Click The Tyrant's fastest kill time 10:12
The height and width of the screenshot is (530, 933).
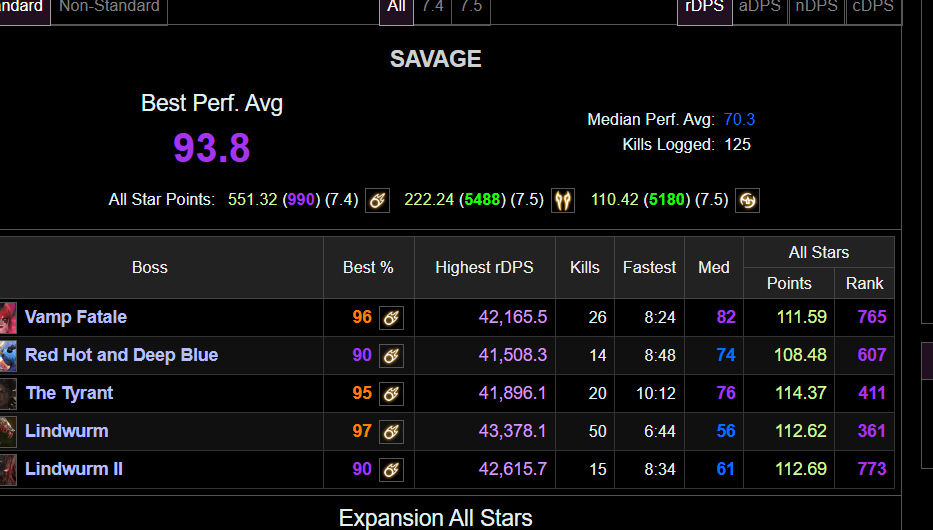click(x=656, y=393)
